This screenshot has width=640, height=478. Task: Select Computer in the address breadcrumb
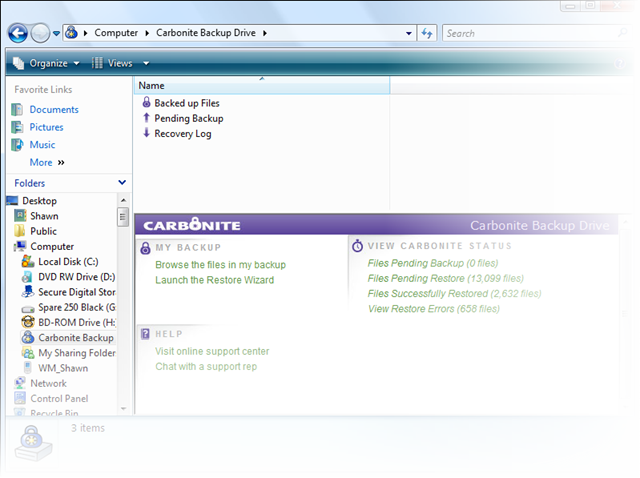point(116,33)
